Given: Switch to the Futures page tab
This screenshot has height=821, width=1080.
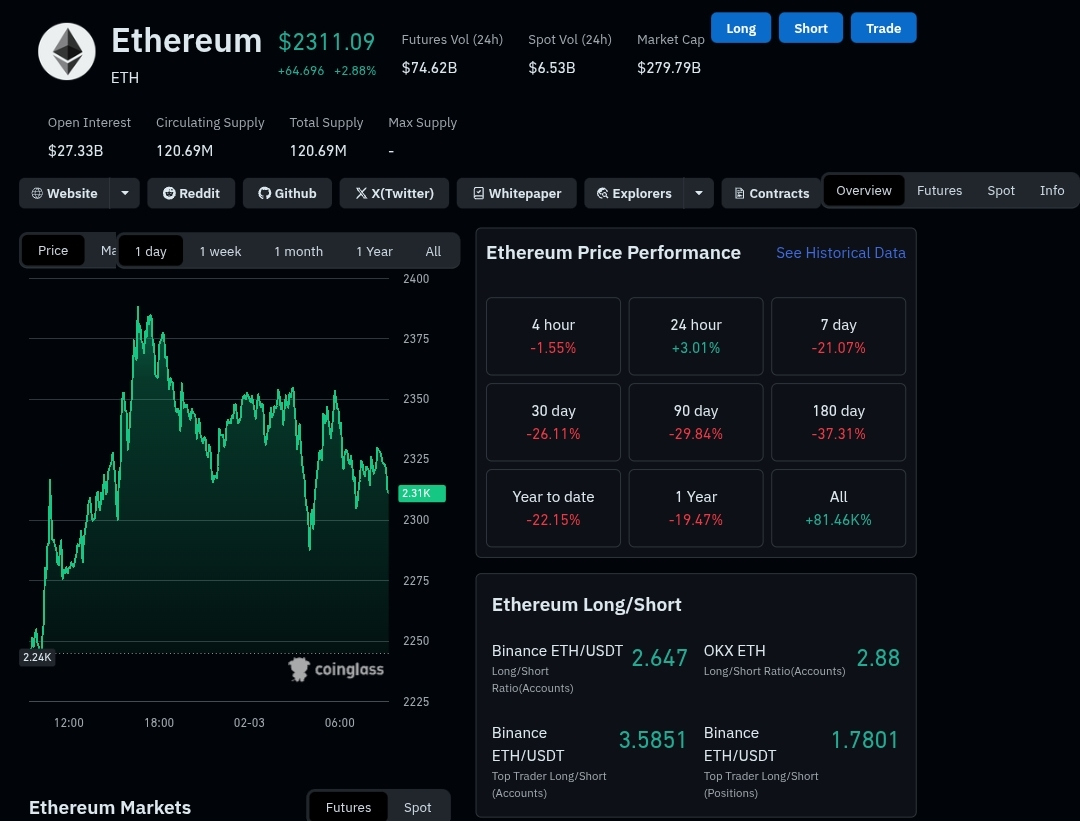Looking at the screenshot, I should tap(939, 191).
